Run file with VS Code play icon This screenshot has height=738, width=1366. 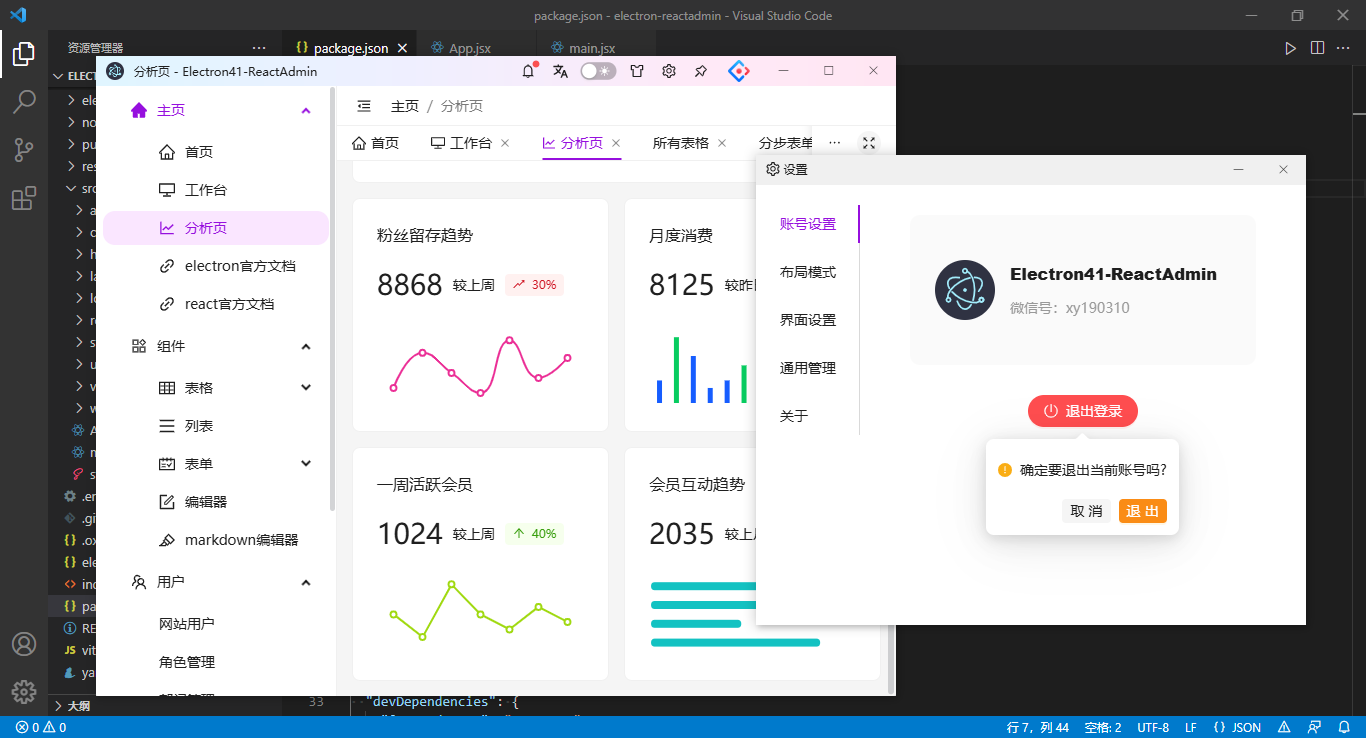click(x=1290, y=48)
